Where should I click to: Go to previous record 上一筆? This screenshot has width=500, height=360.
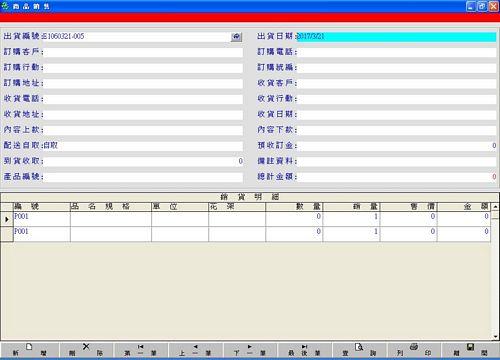pos(195,350)
